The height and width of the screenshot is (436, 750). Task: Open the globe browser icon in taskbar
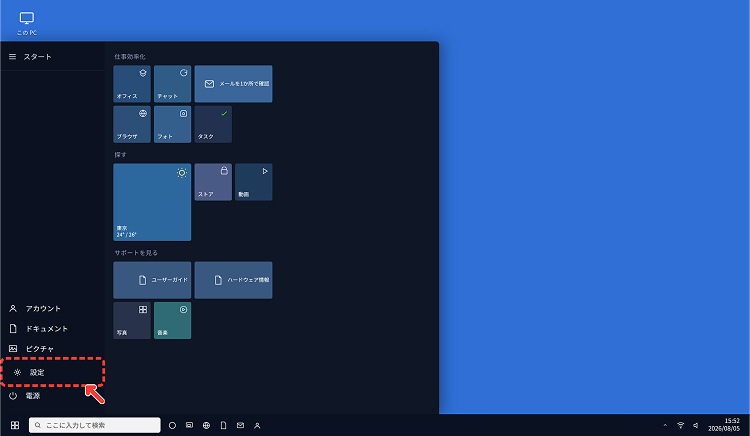tap(206, 425)
